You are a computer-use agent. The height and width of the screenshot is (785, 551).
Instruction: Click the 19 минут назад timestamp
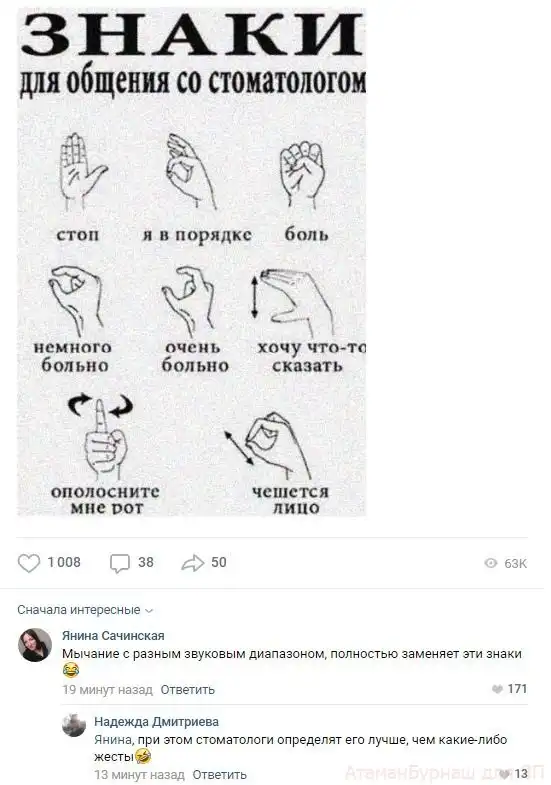click(107, 689)
